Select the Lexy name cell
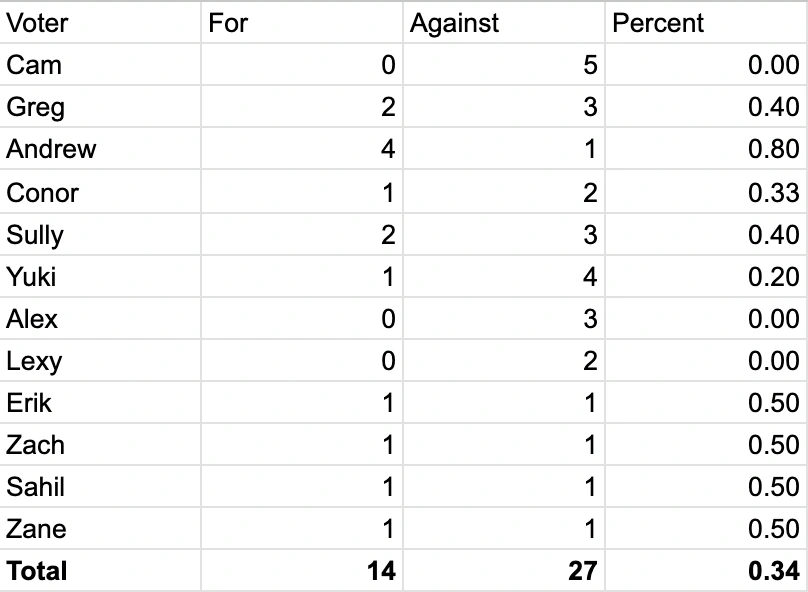The image size is (808, 592). [100, 361]
